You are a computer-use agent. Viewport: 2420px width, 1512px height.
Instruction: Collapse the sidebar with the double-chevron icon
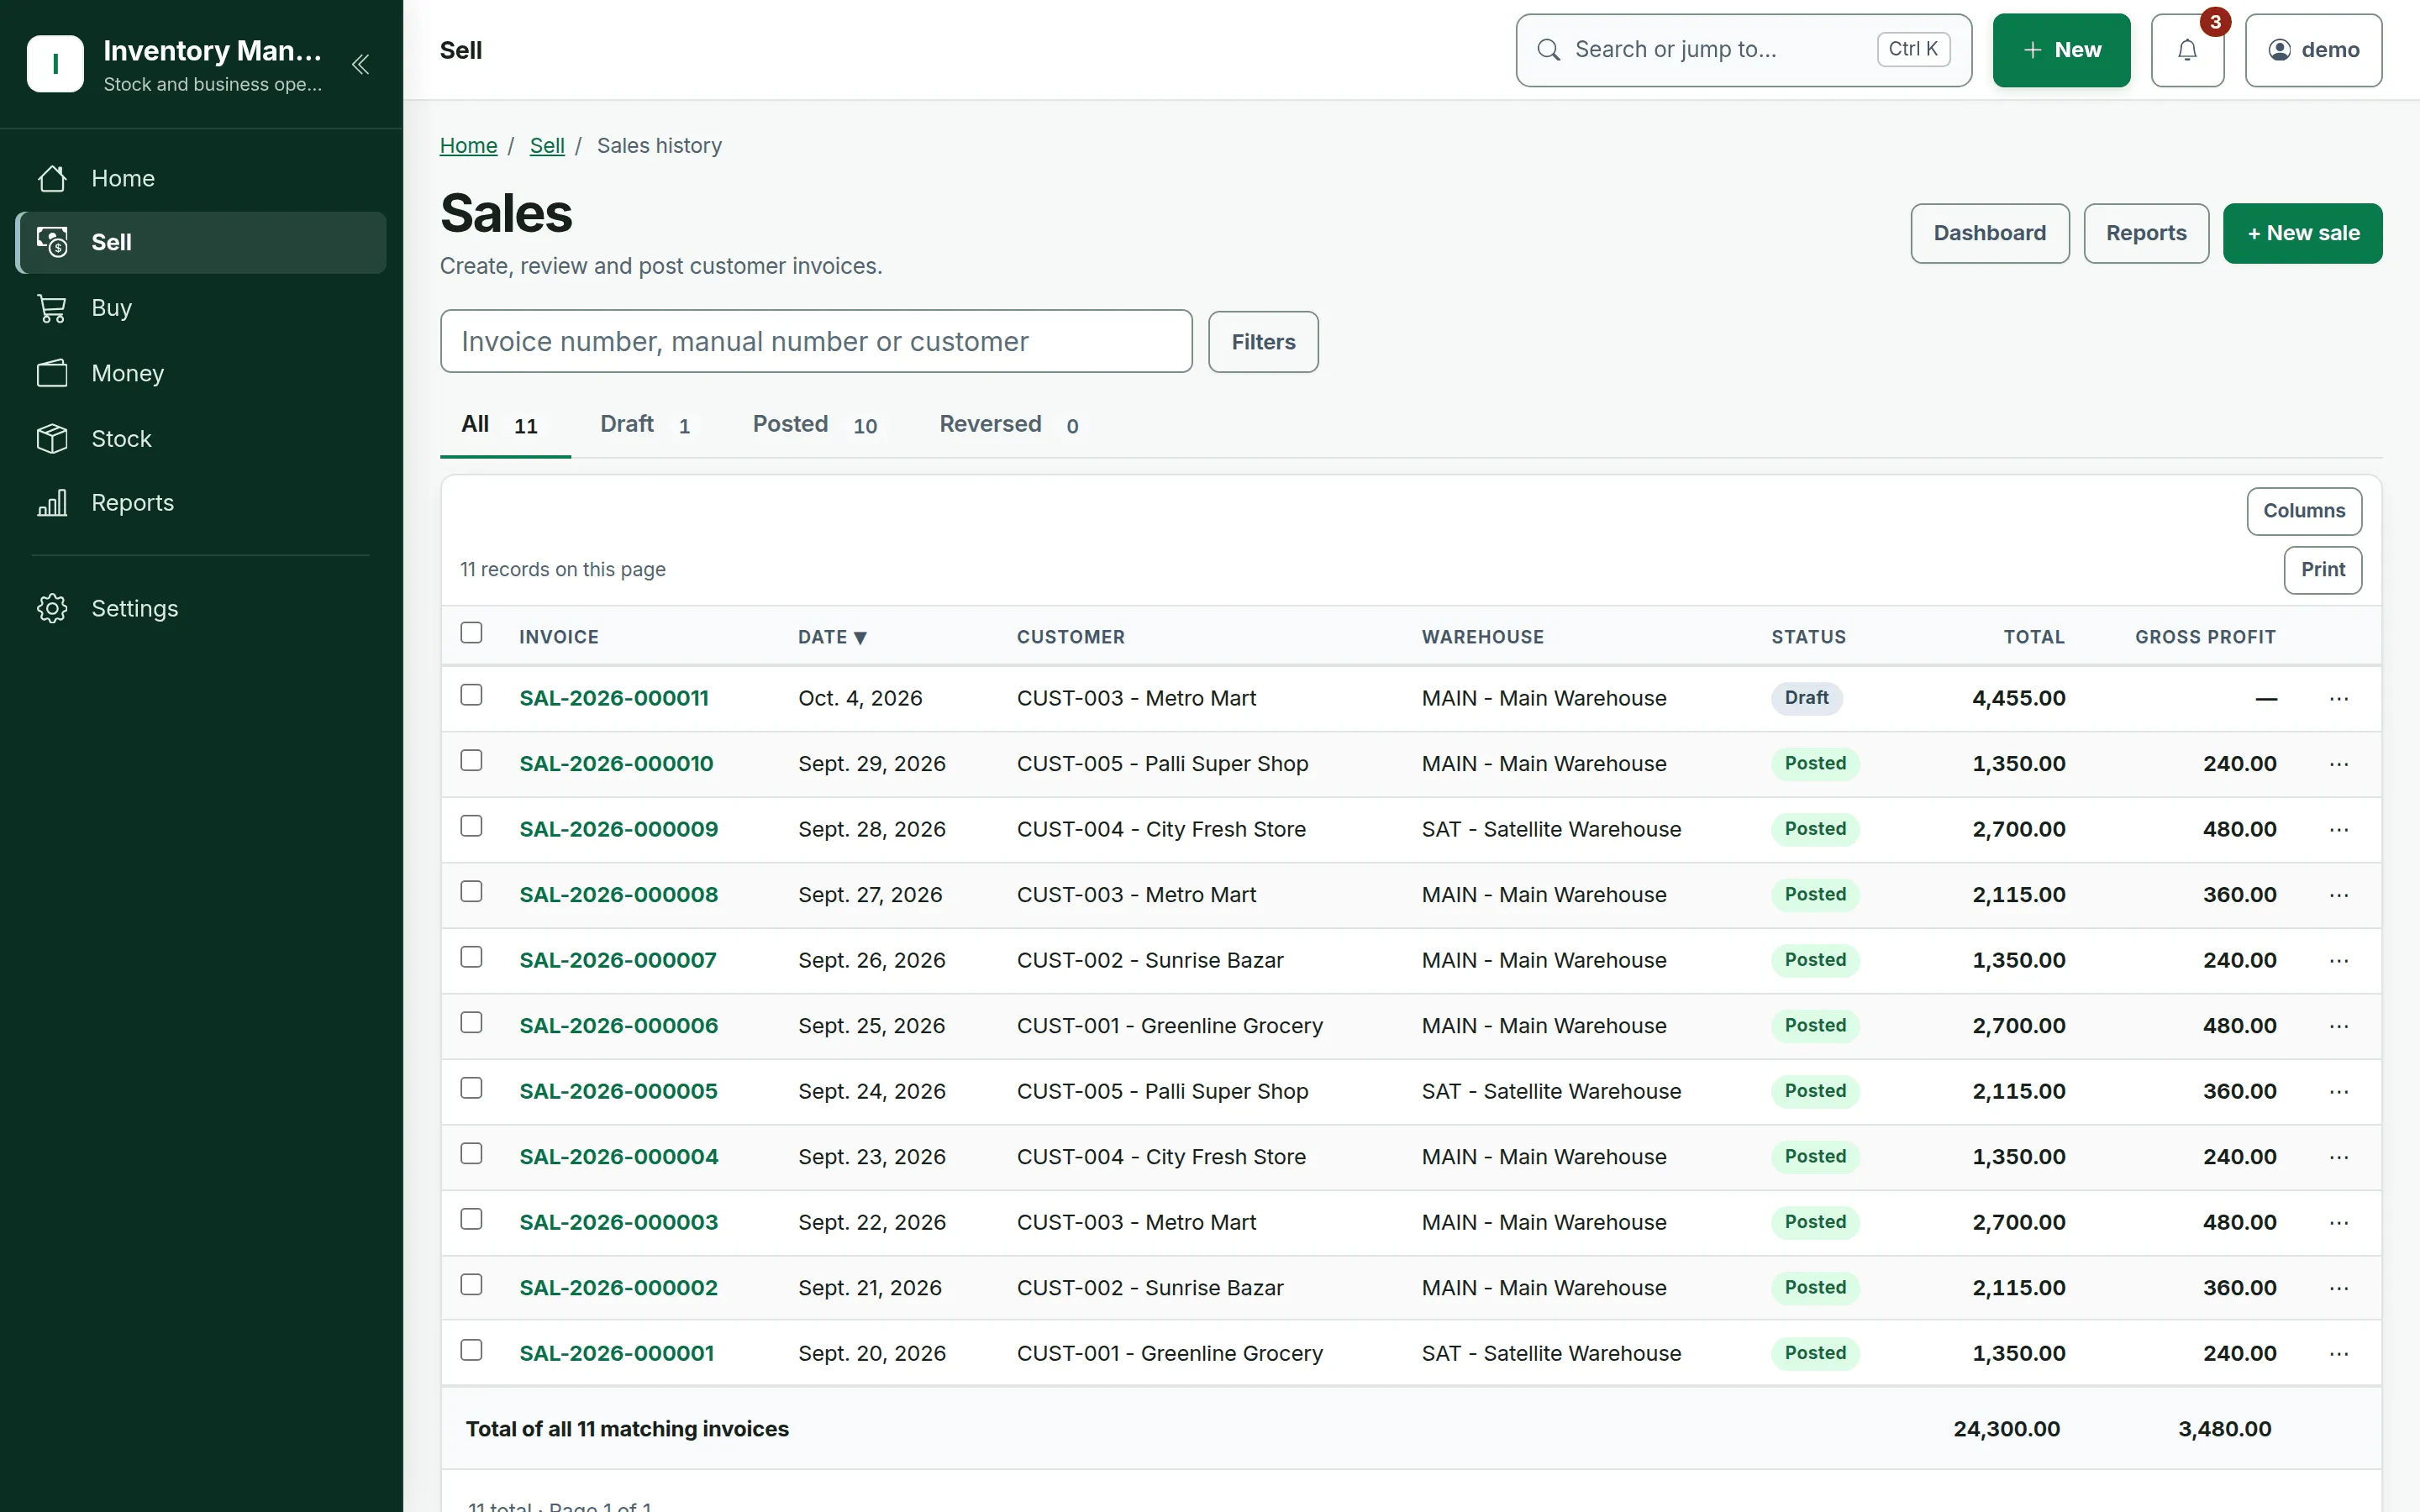coord(360,65)
